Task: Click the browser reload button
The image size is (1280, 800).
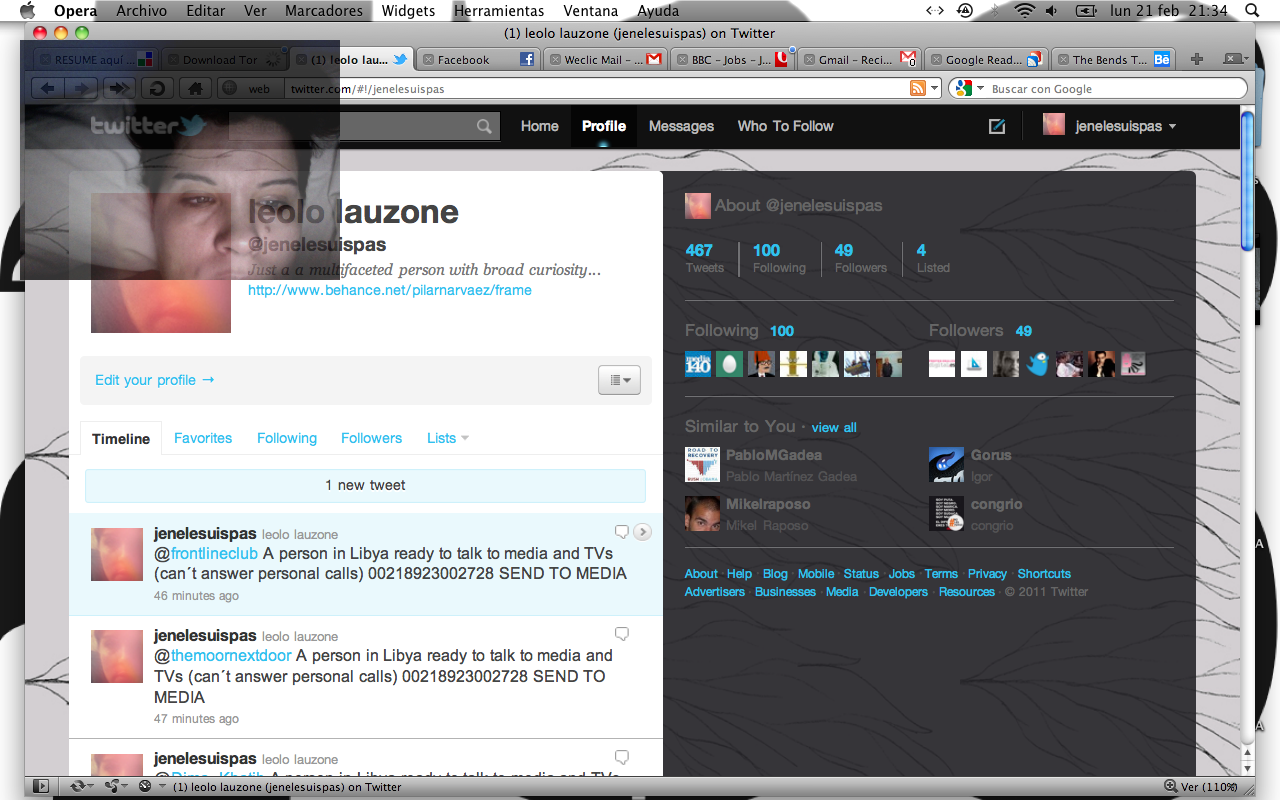Action: [x=156, y=89]
